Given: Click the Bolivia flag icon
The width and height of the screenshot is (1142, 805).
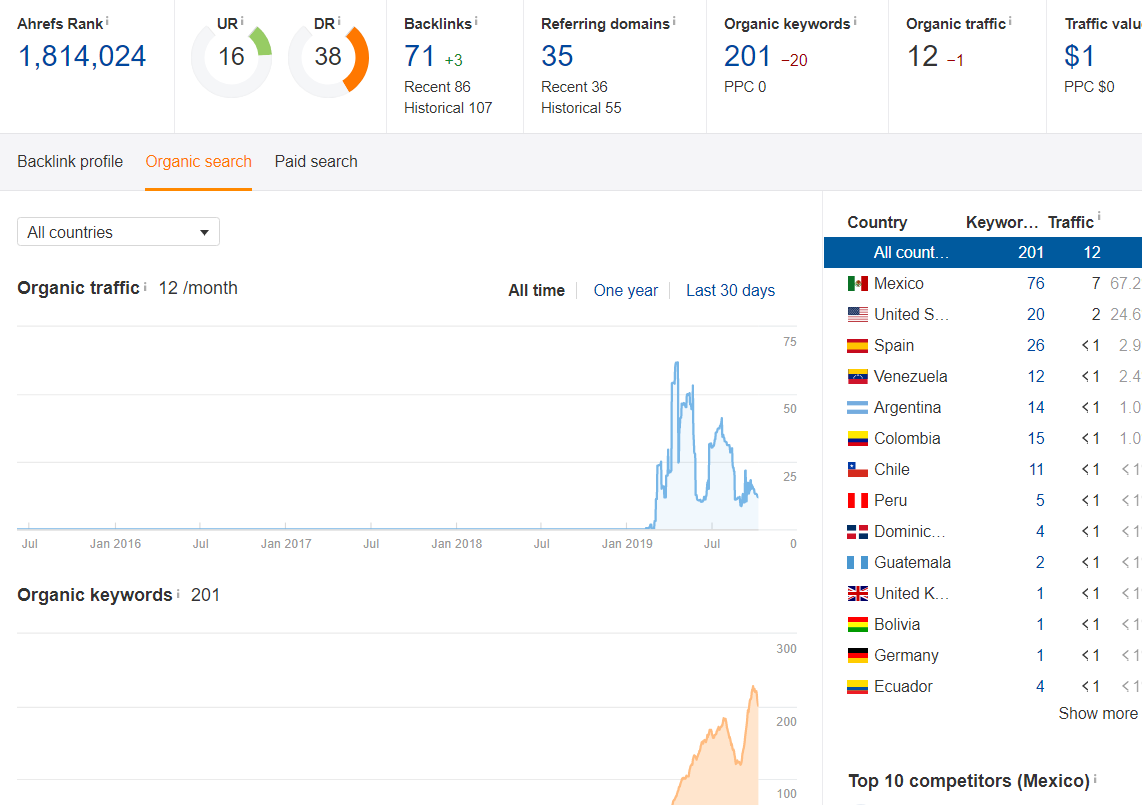Looking at the screenshot, I should pos(857,624).
